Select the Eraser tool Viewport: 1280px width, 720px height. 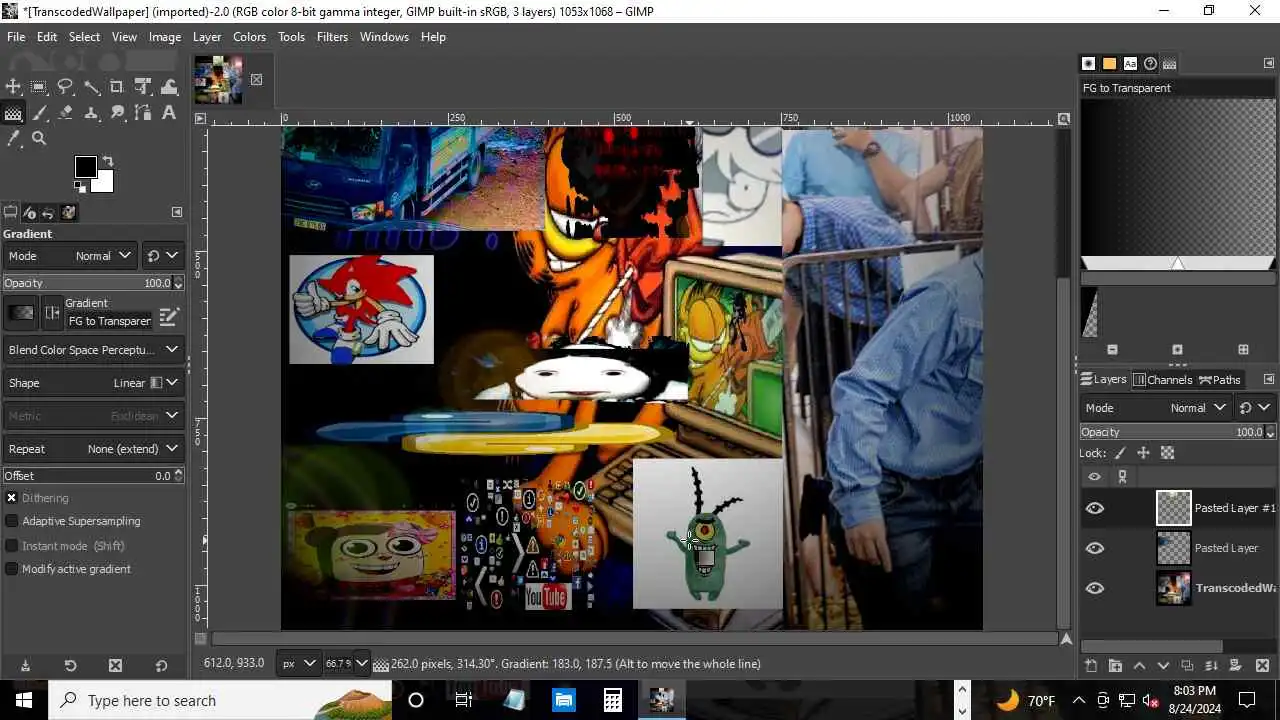click(x=66, y=113)
